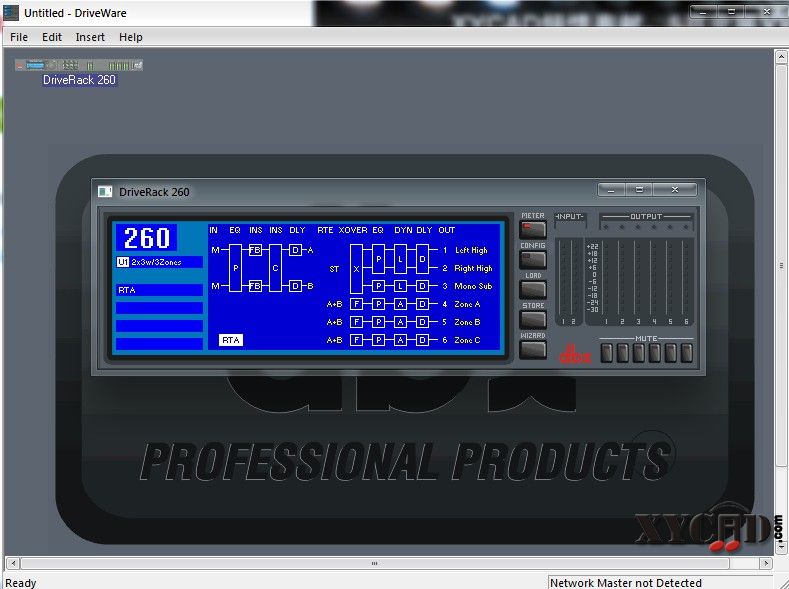
Task: Open the Zone A AGC A block
Action: pos(400,304)
